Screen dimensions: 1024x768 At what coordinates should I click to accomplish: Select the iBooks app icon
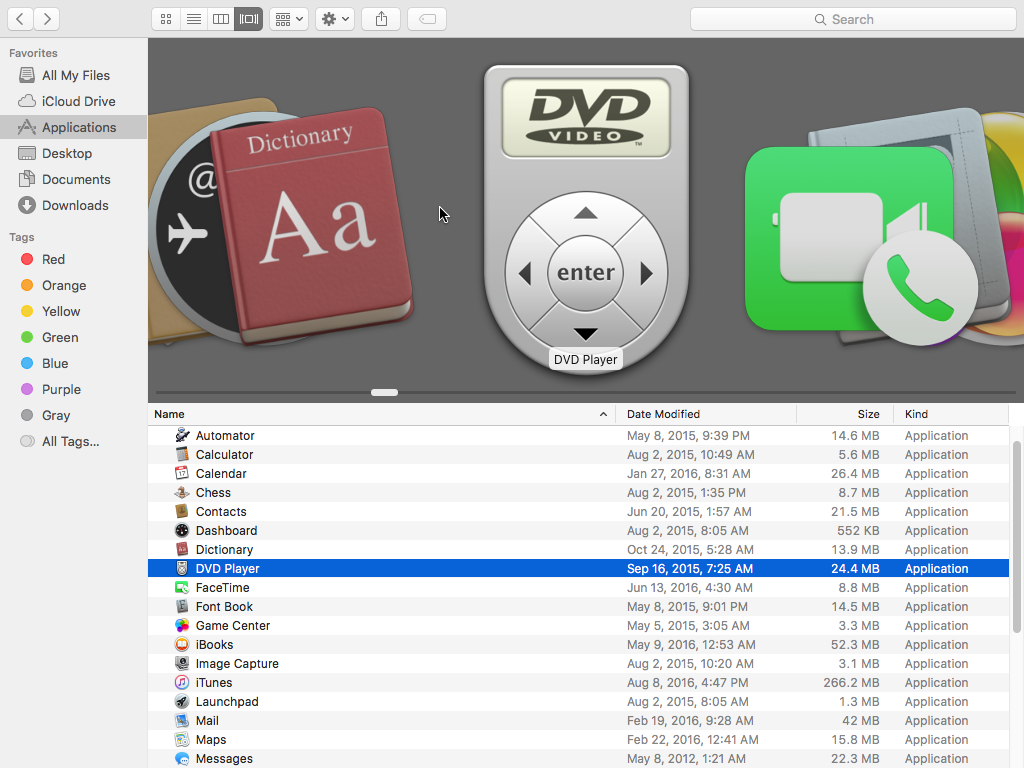pos(182,644)
